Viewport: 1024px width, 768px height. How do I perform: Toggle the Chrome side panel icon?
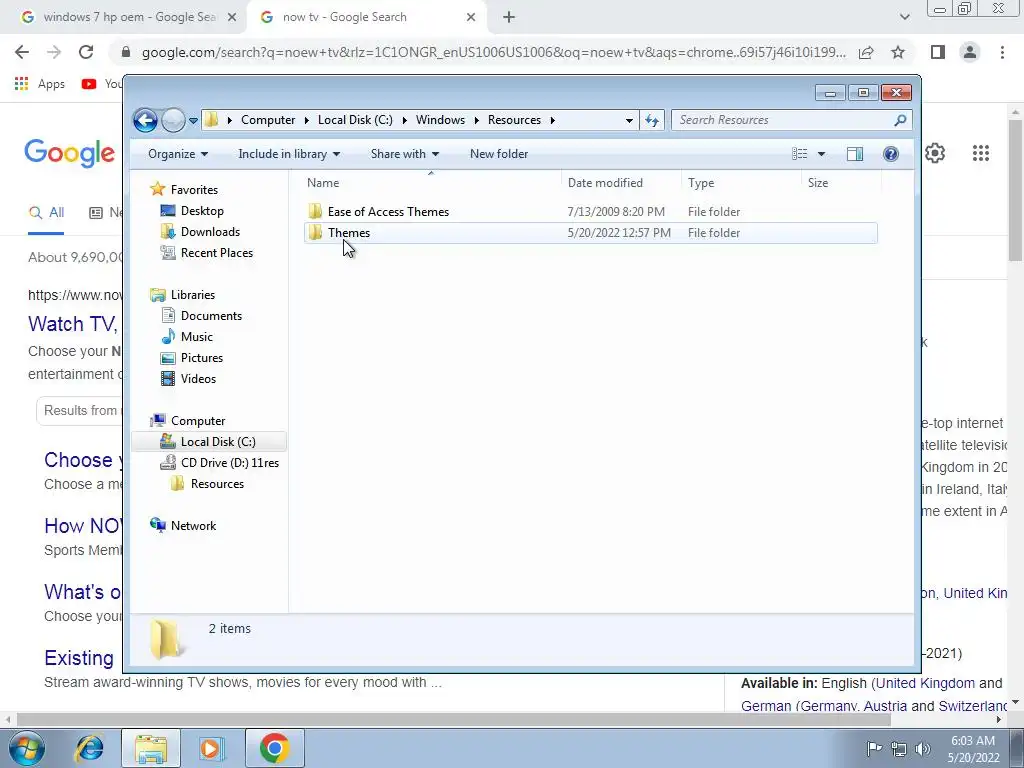938,52
